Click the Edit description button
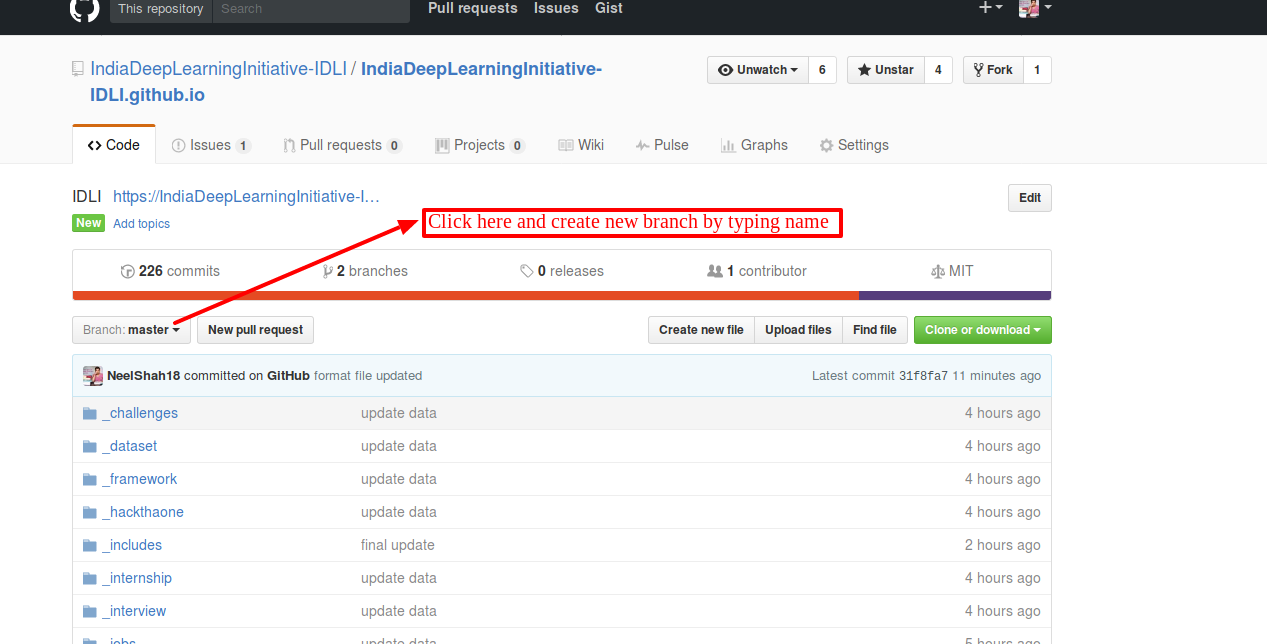Screen dimensions: 1267x644 pos(1030,198)
